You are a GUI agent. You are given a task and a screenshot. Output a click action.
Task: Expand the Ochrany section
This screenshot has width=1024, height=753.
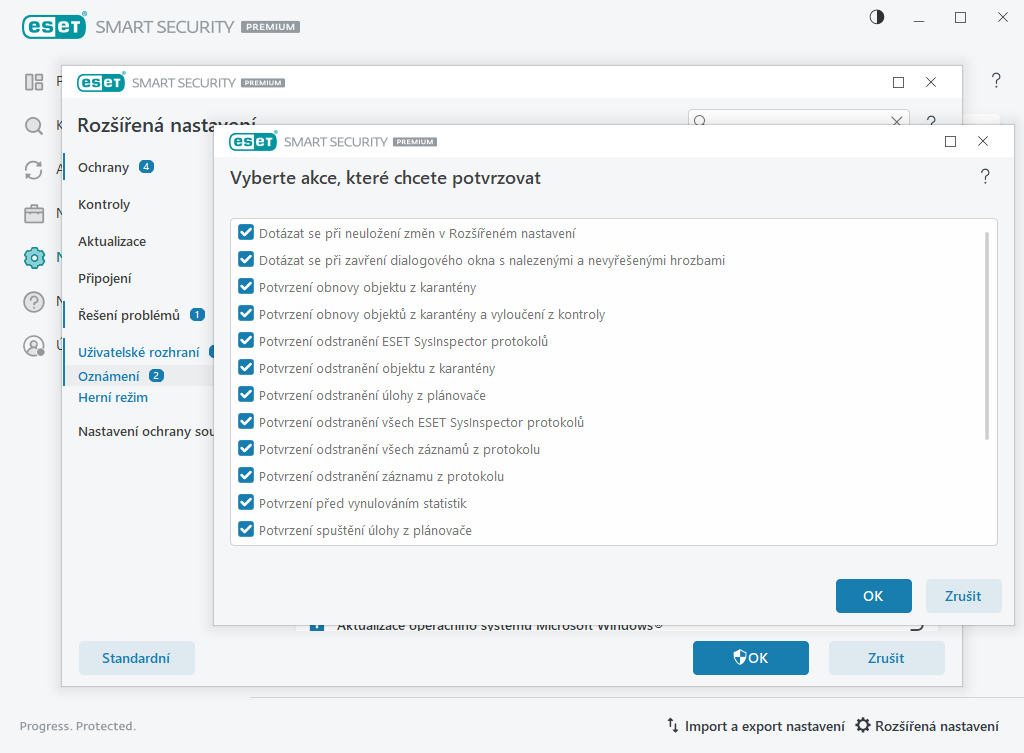pos(104,167)
